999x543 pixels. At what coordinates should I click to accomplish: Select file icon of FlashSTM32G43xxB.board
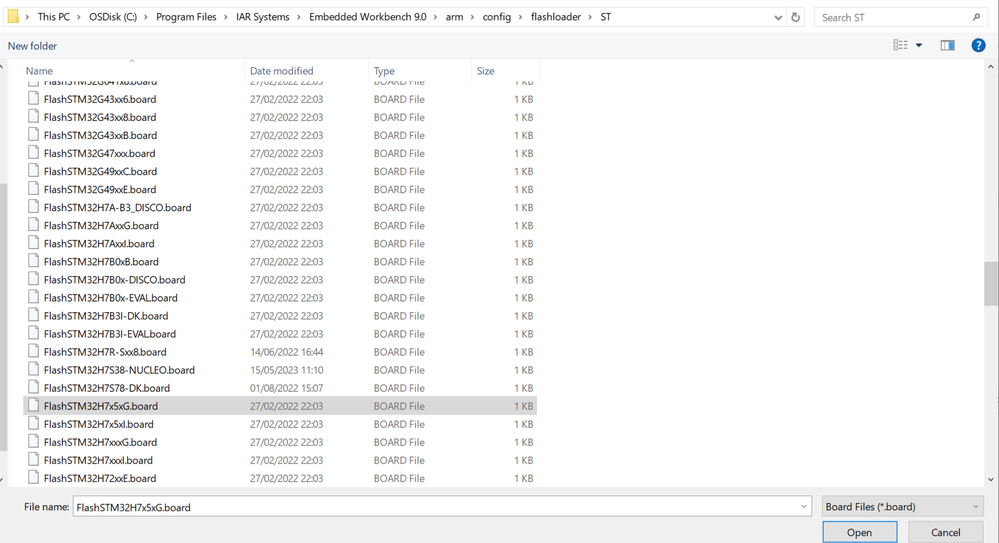(x=33, y=134)
